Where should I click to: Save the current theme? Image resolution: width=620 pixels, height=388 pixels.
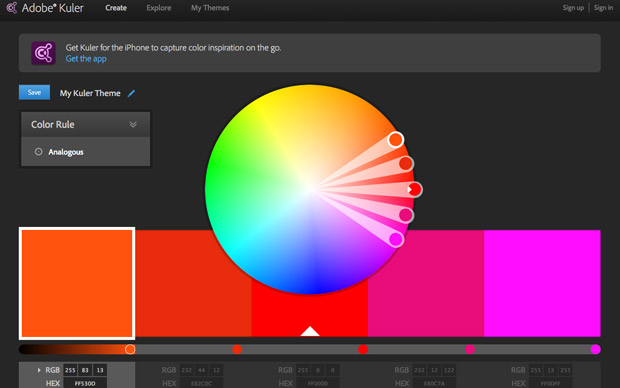(x=34, y=93)
